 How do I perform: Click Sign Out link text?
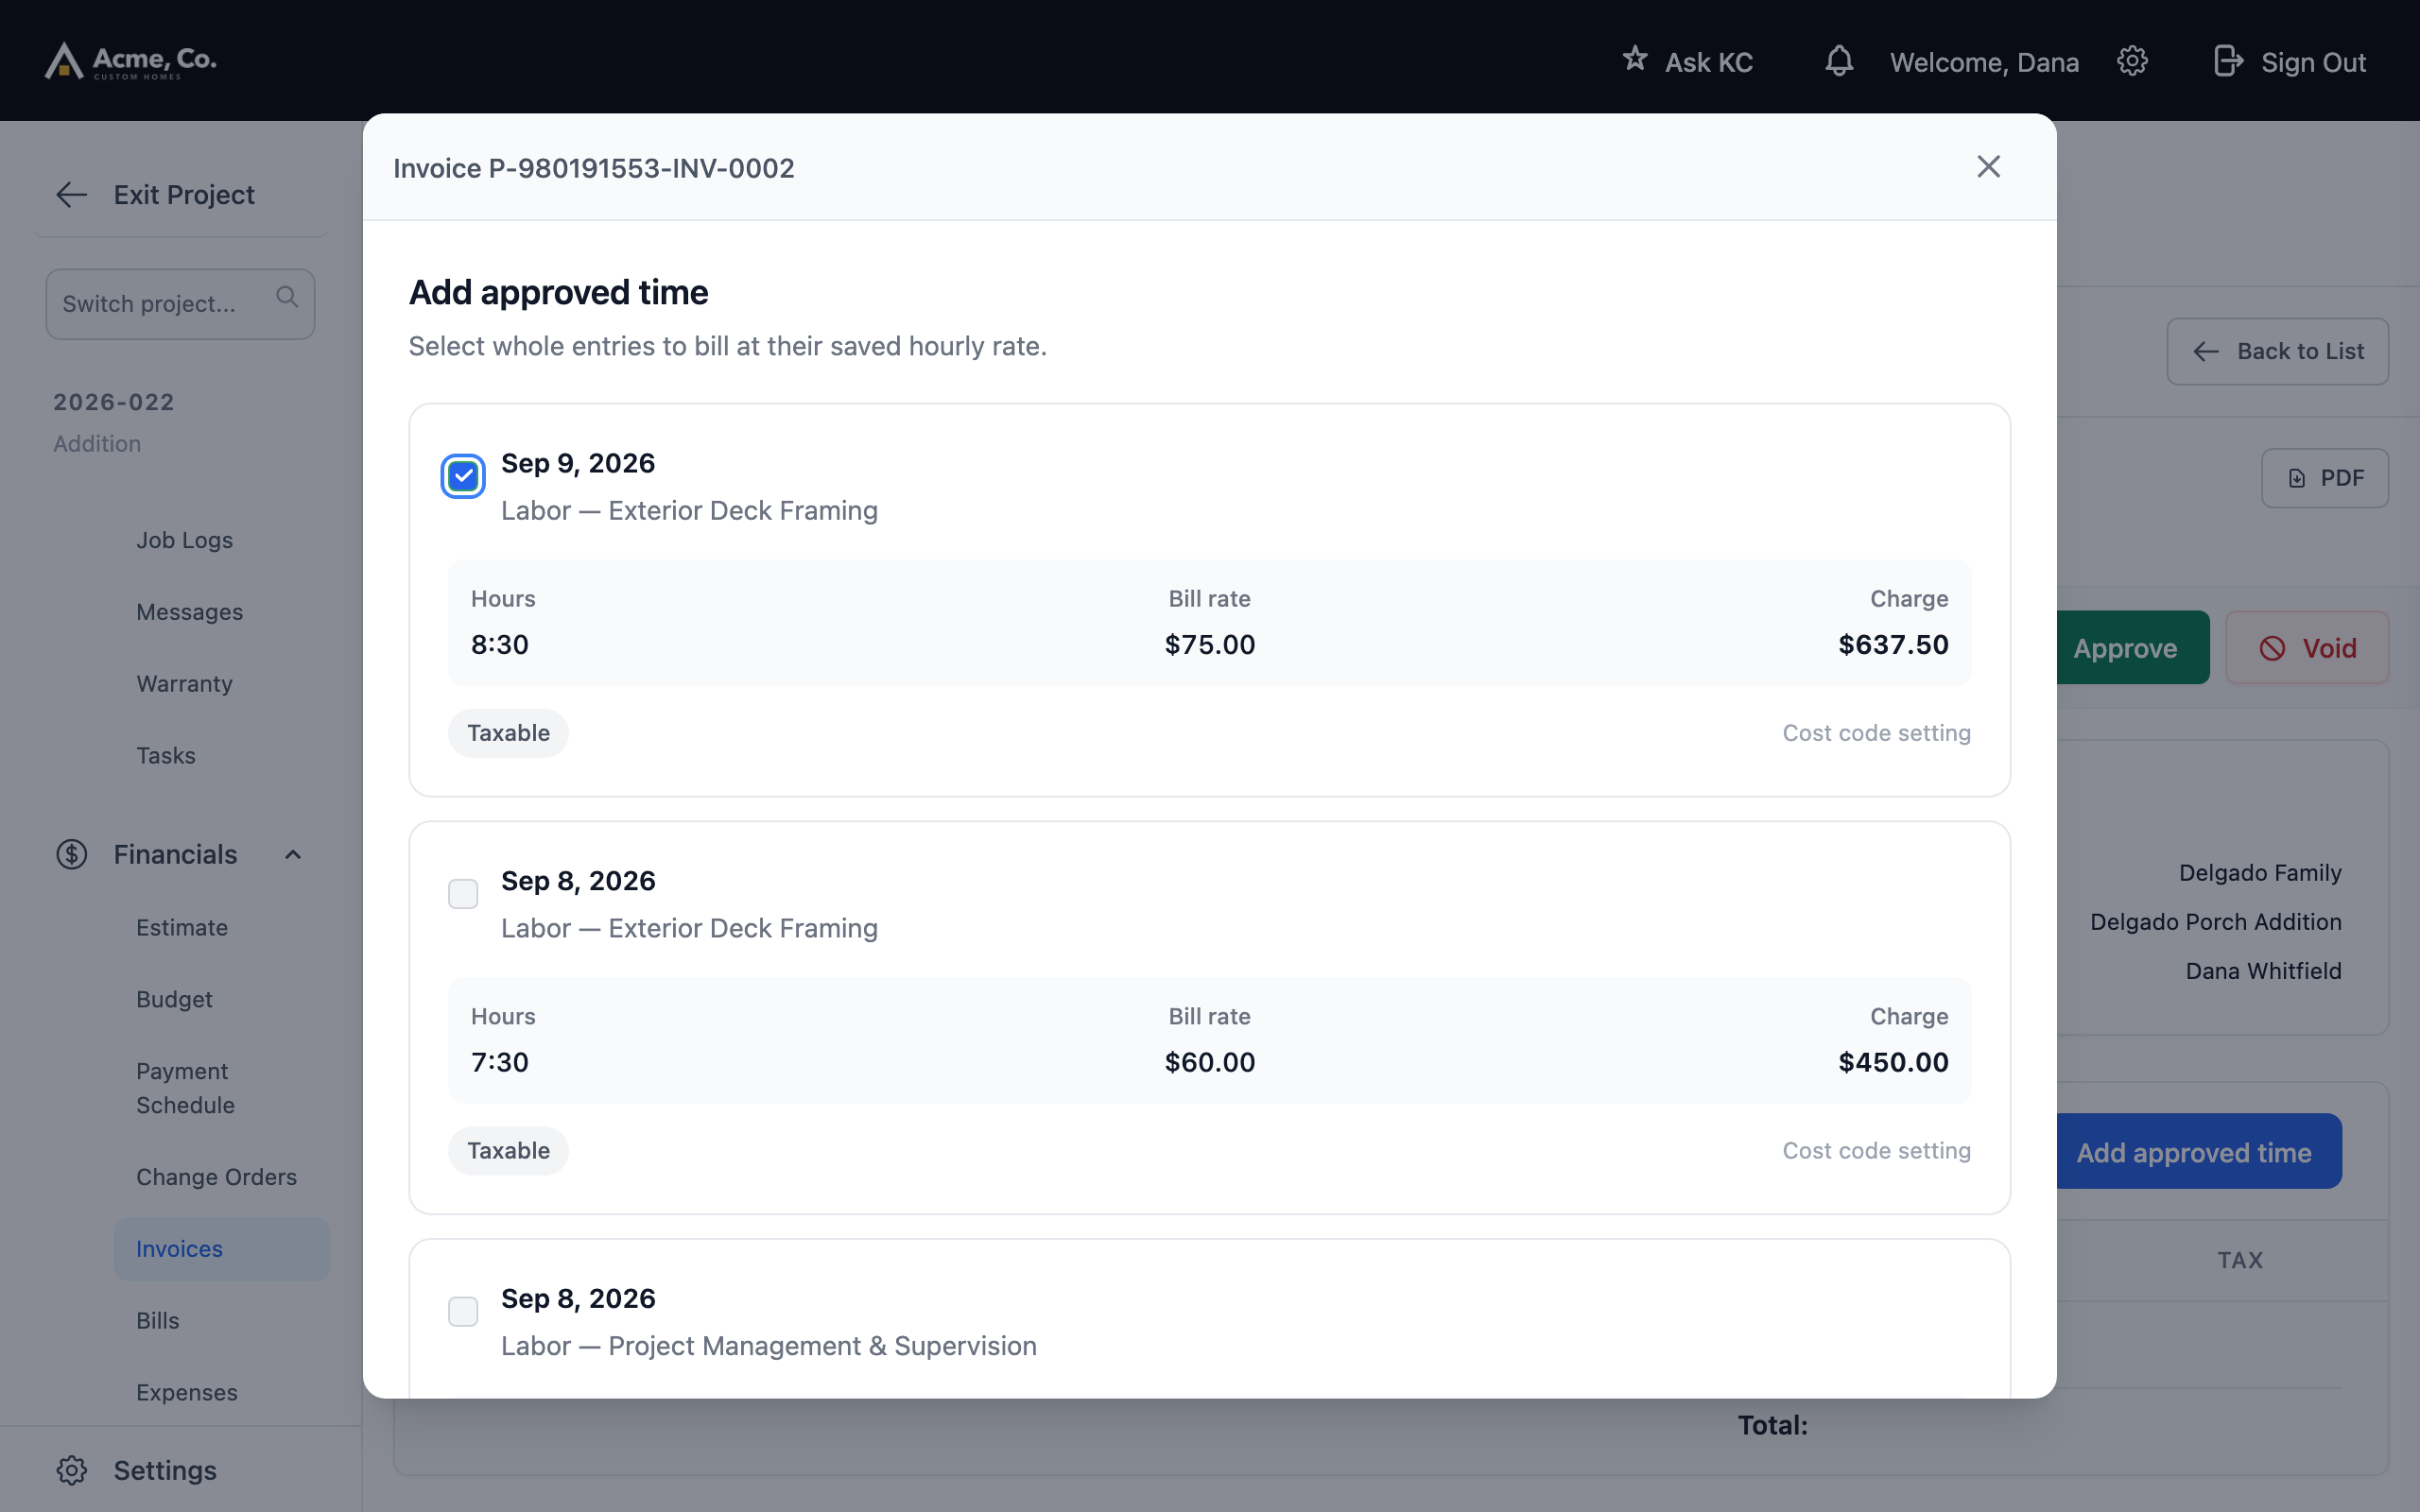coord(2314,62)
